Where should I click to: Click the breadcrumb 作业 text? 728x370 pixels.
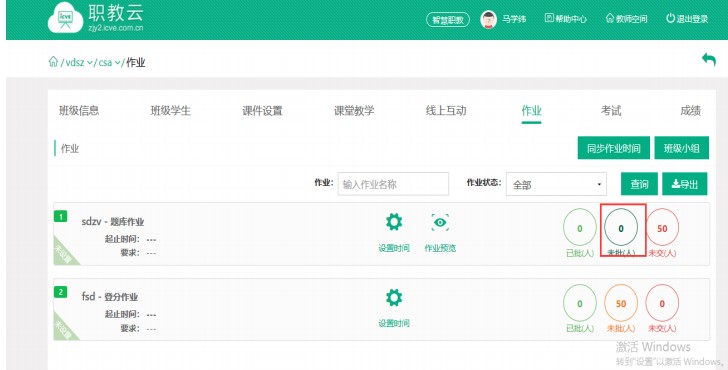136,63
